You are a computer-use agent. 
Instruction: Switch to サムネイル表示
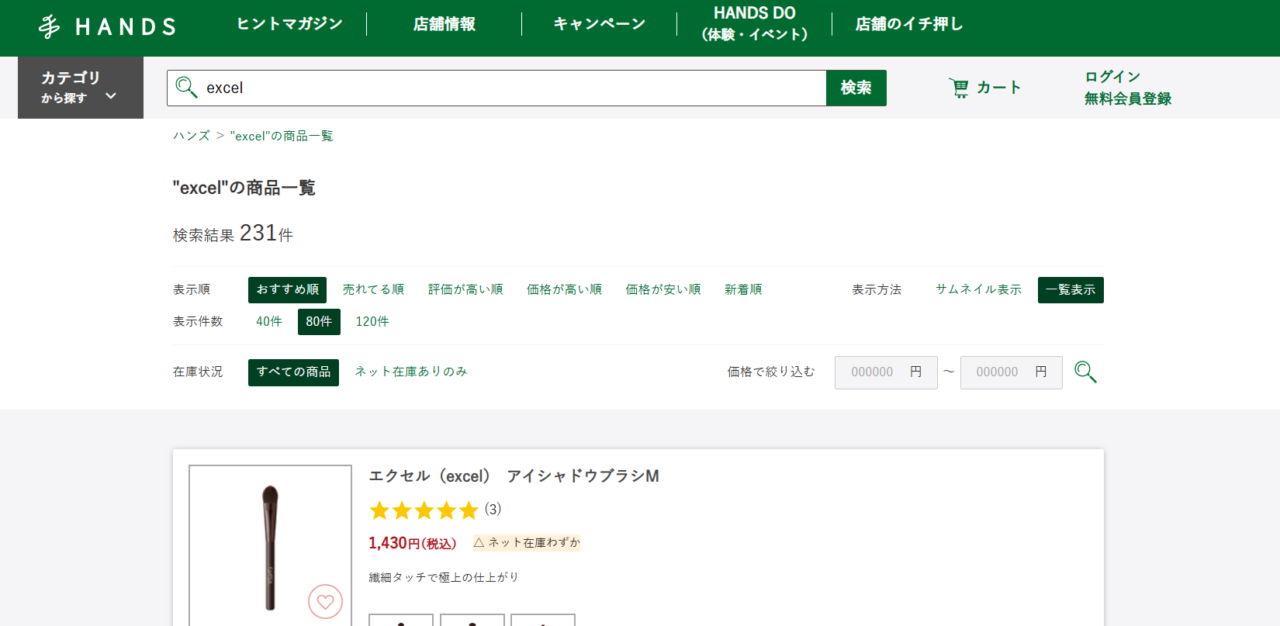[x=978, y=290]
